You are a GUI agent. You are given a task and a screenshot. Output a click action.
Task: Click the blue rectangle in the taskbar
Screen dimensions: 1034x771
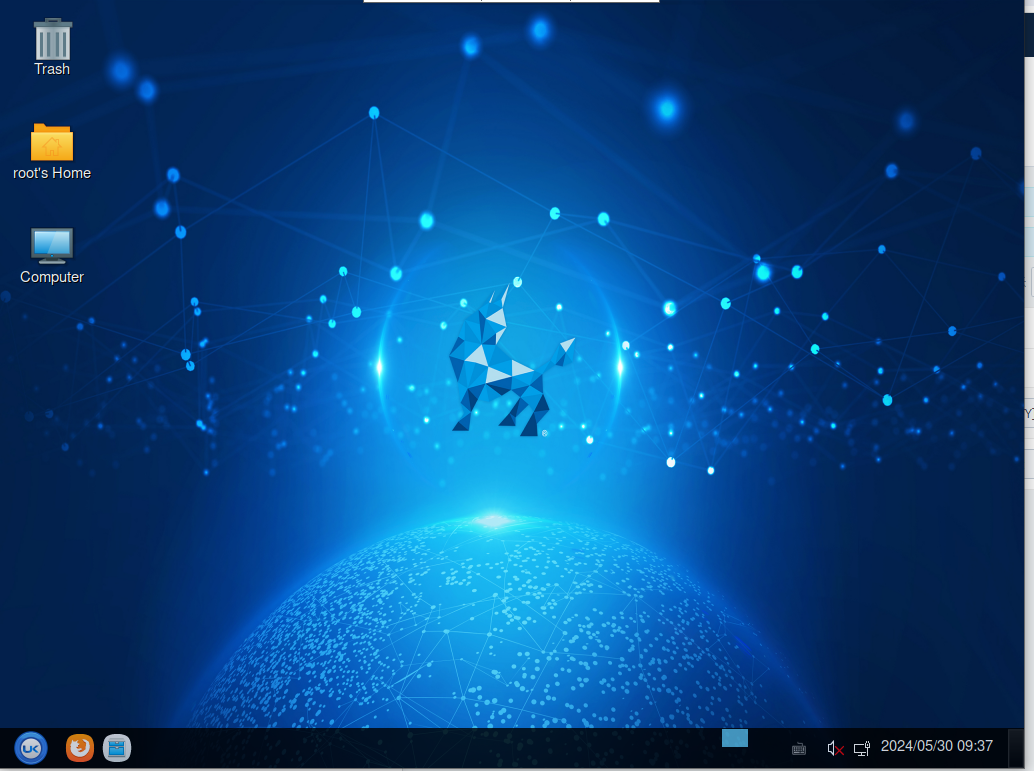[x=735, y=738]
